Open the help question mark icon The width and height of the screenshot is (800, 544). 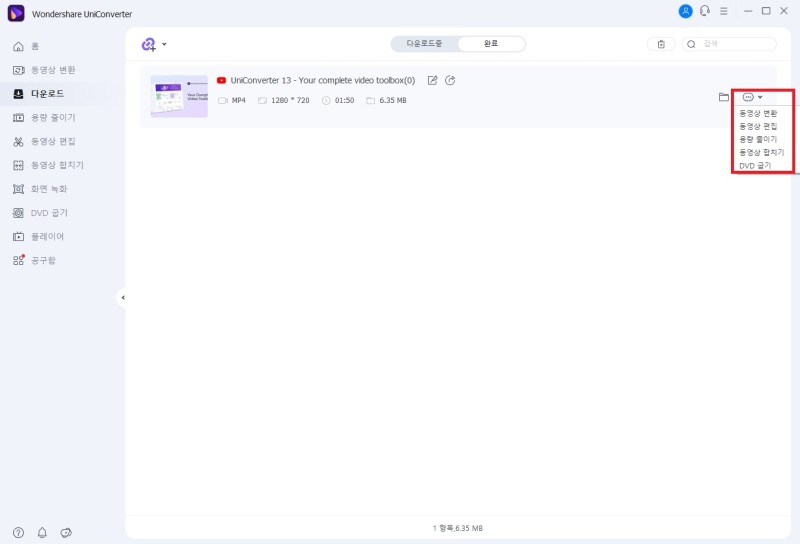click(x=18, y=533)
